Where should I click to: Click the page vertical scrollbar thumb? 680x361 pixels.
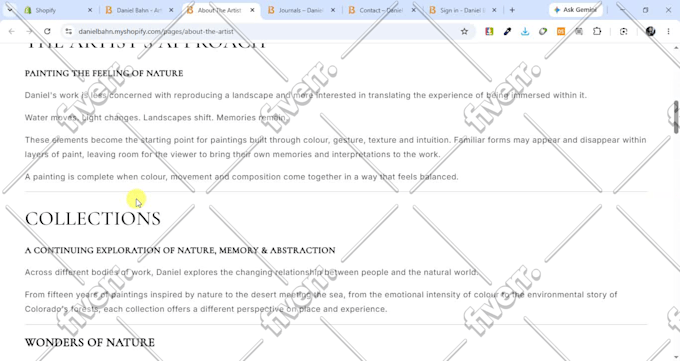[x=676, y=117]
